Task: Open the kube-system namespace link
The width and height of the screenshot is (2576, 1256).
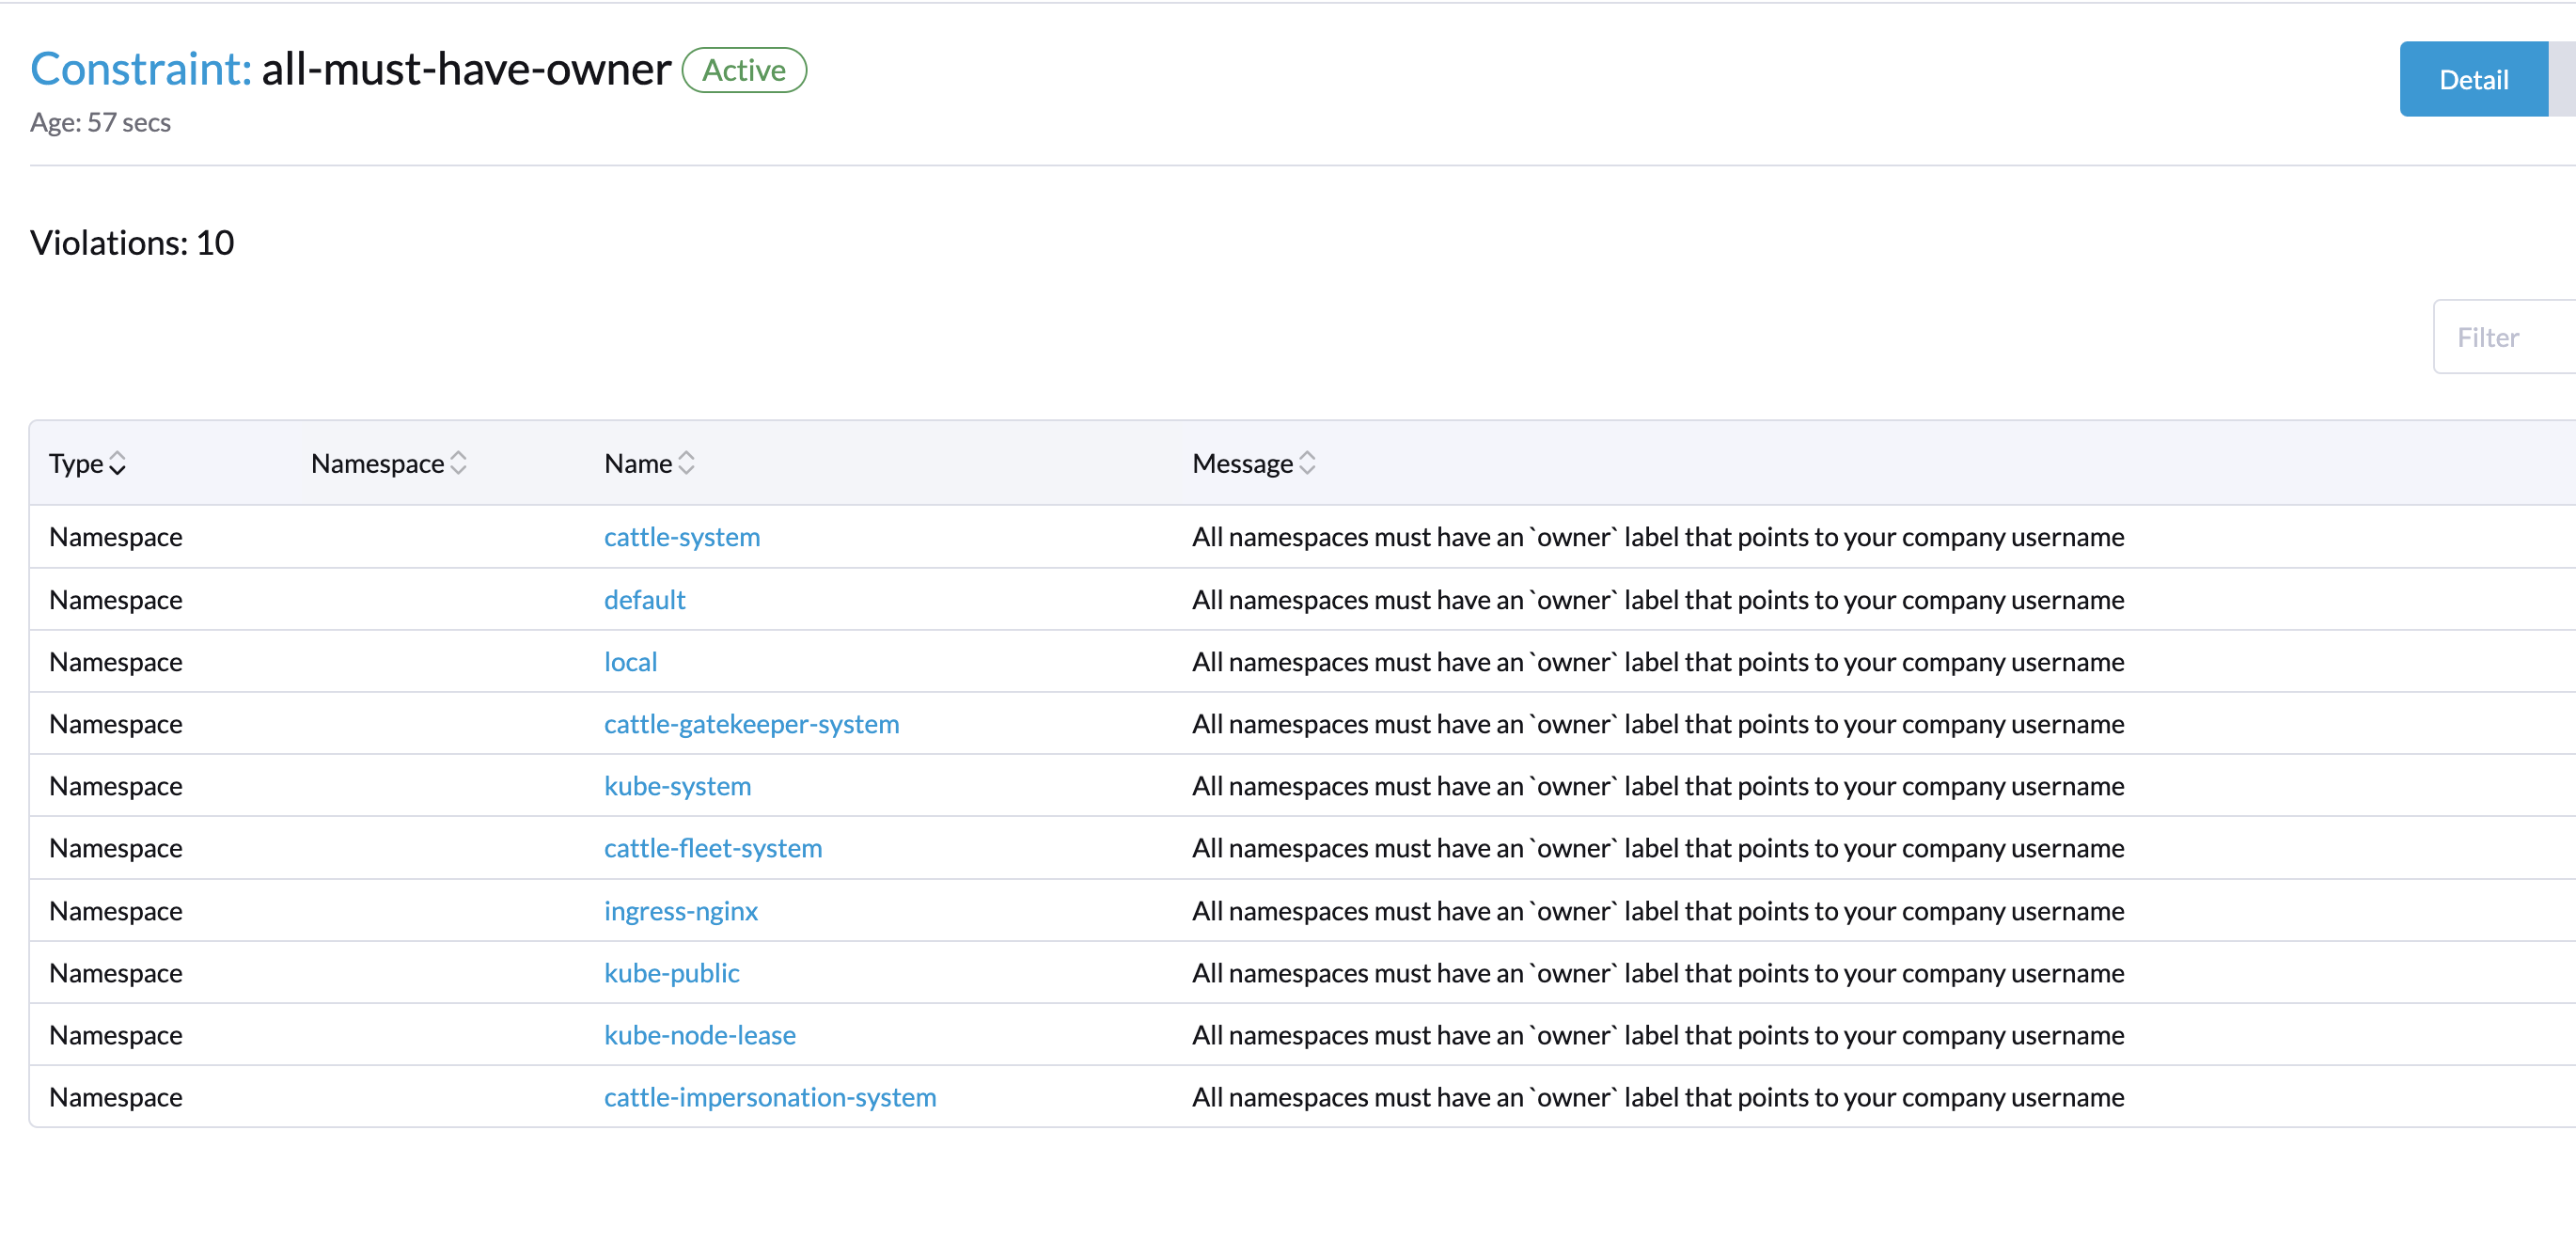Action: click(x=677, y=786)
